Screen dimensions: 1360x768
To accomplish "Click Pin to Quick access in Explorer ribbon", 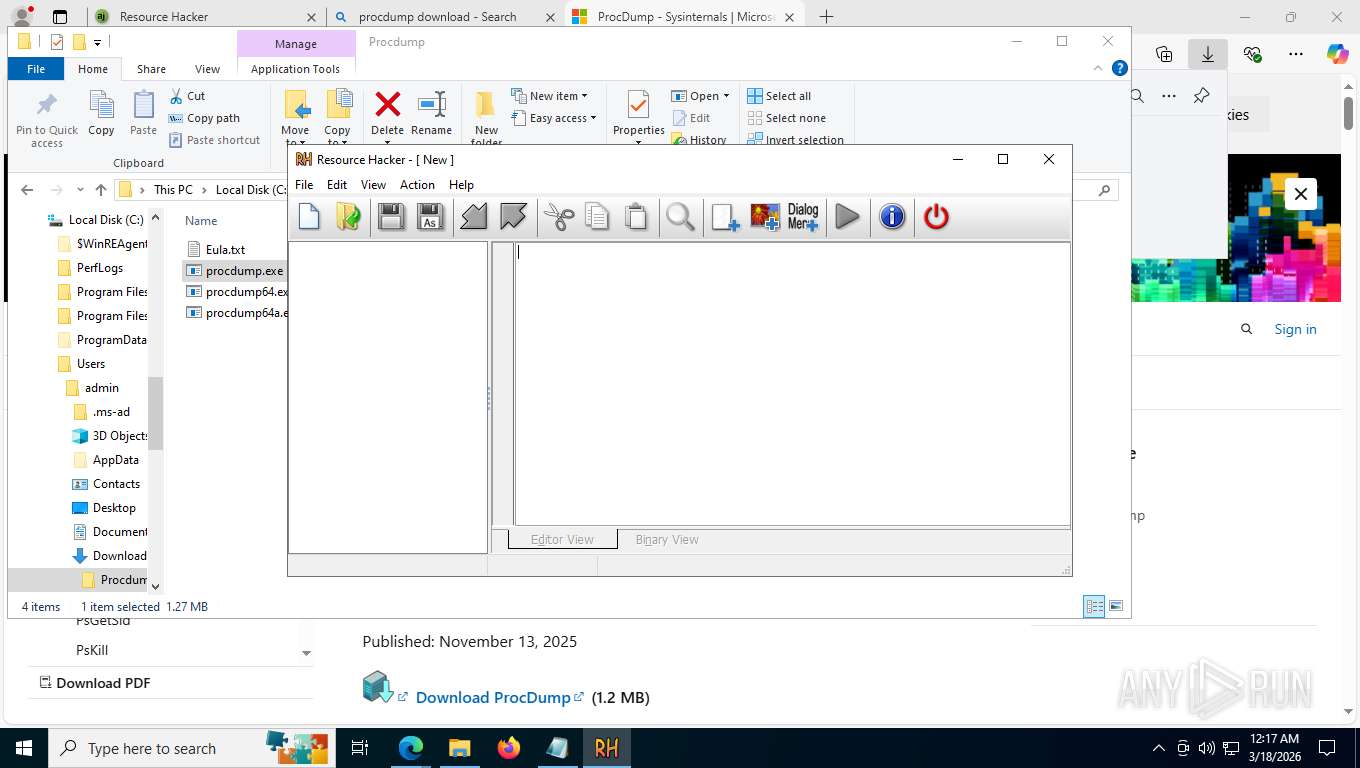I will (x=47, y=121).
